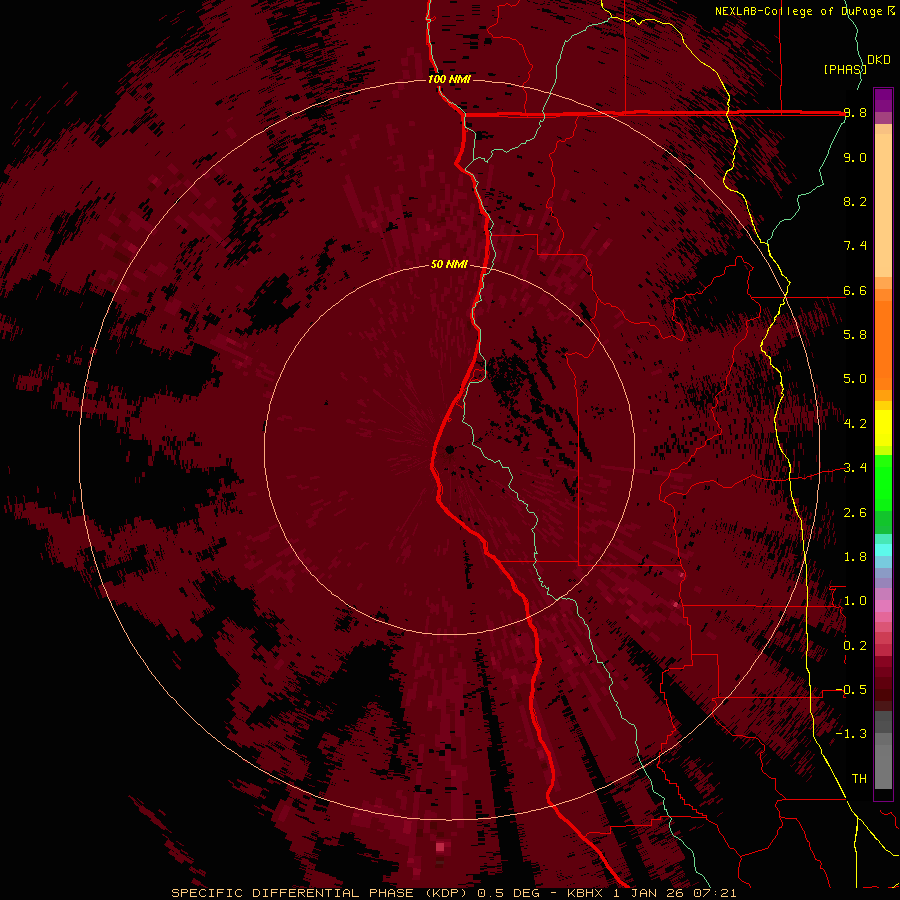Screen dimensions: 900x900
Task: Click the 9.0 scale value
Action: click(x=855, y=157)
